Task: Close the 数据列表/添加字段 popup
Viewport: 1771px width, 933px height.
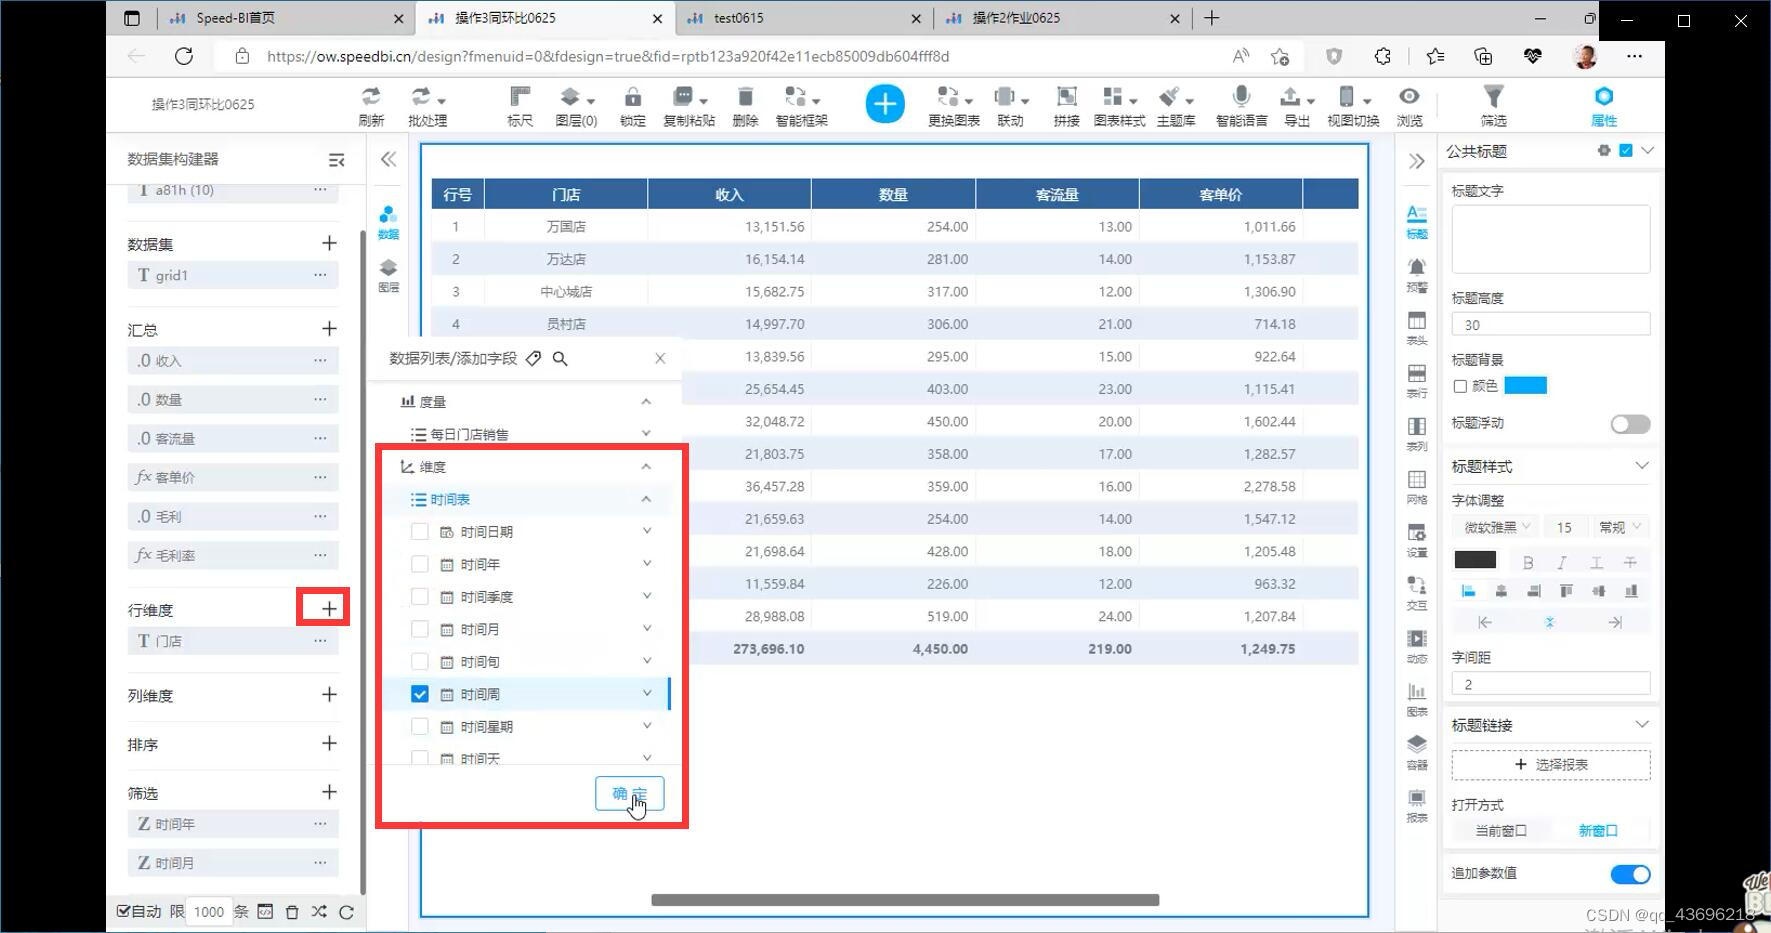Action: (x=660, y=358)
